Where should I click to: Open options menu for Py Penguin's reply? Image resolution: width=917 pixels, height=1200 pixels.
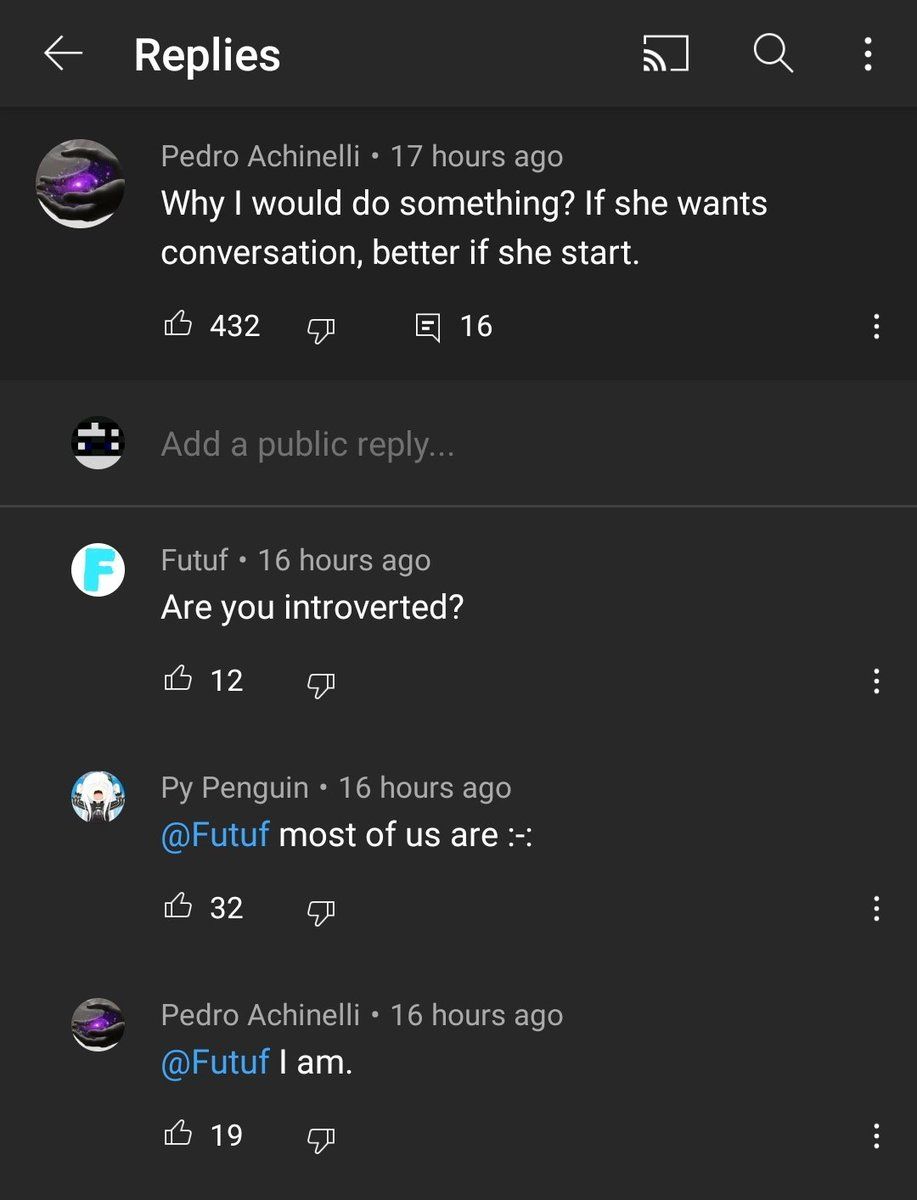(x=876, y=909)
